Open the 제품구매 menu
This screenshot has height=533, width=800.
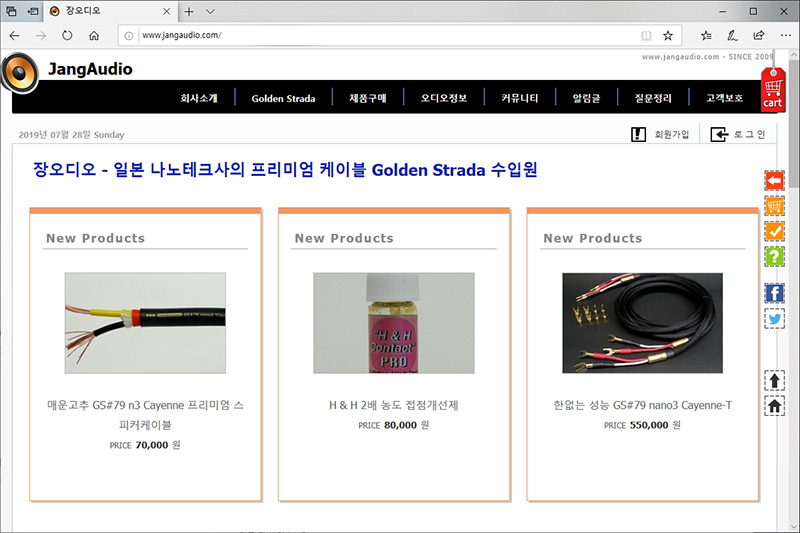367,98
